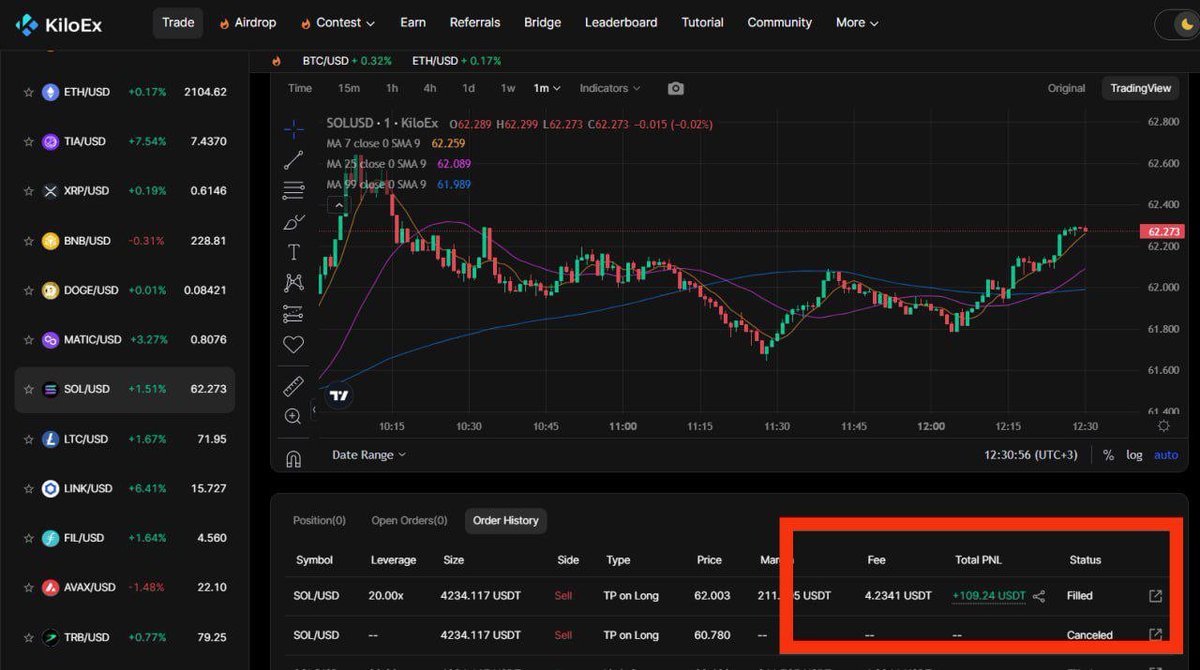Open the Referrals page

point(475,23)
